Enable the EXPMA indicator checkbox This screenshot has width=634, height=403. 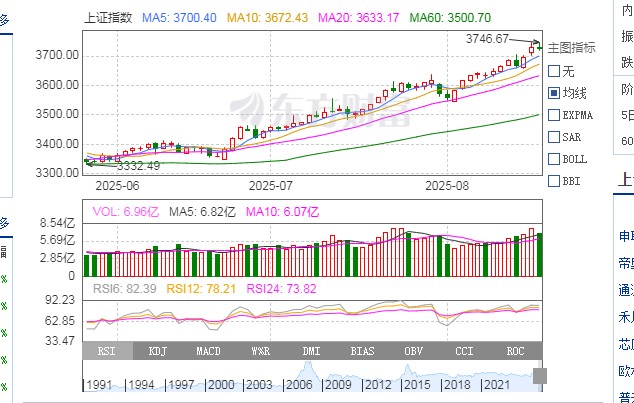tap(554, 115)
